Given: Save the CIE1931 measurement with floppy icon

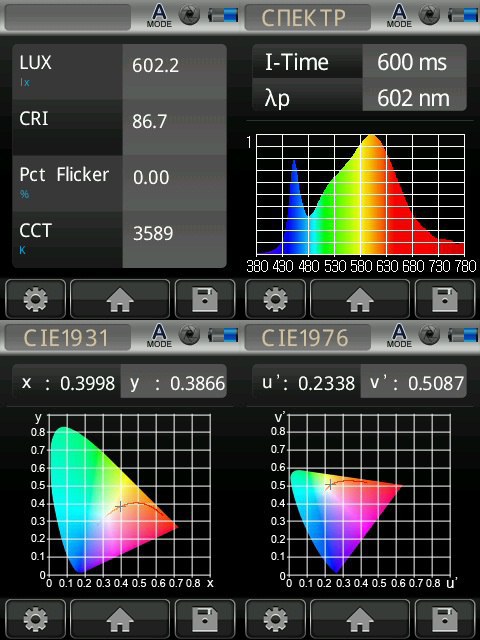Looking at the screenshot, I should click(205, 619).
